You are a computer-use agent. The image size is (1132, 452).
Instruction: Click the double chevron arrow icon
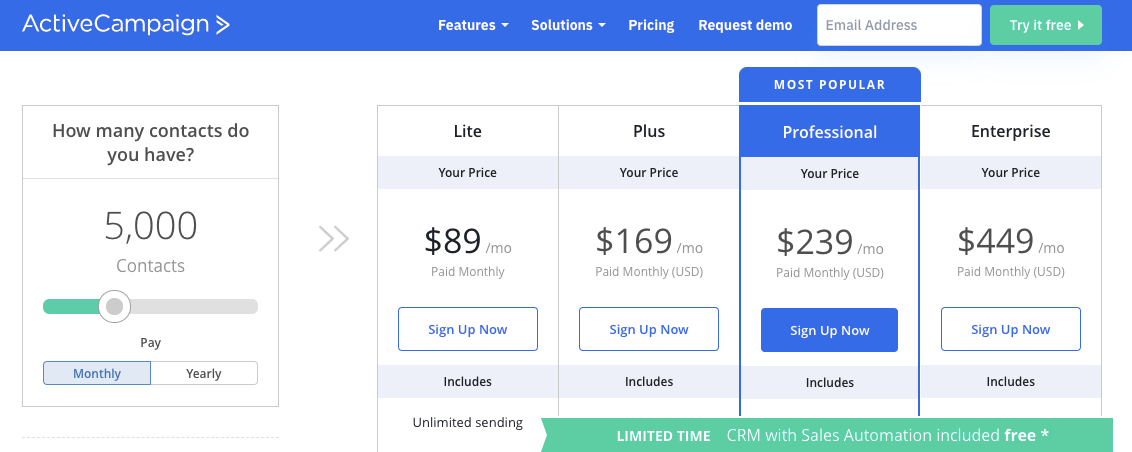pos(334,239)
